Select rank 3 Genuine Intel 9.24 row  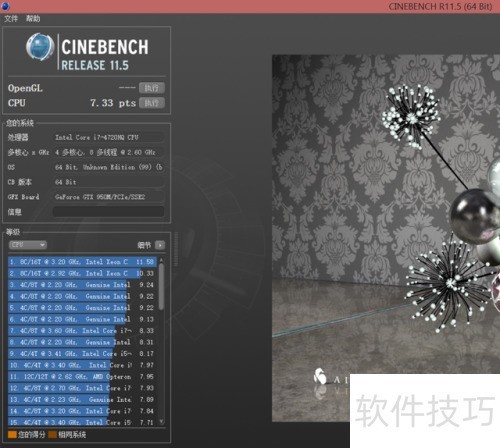[82, 285]
